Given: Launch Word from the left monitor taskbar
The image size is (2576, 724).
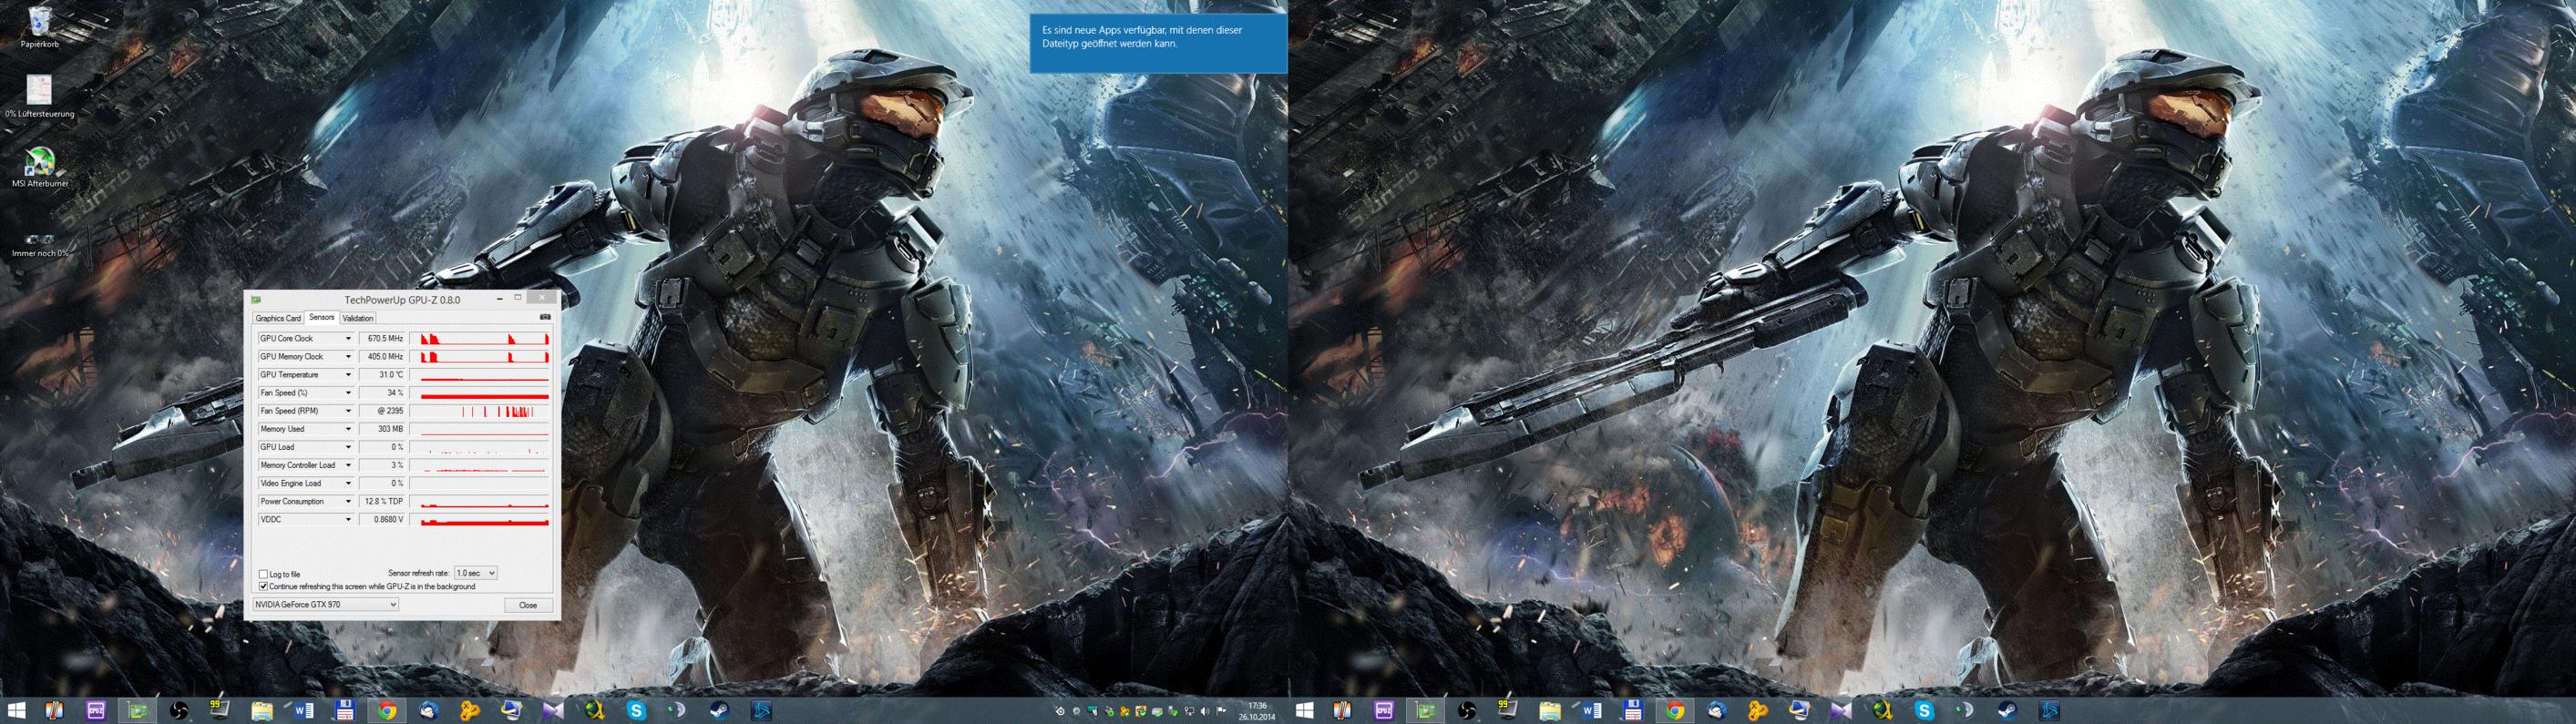Looking at the screenshot, I should tap(303, 710).
